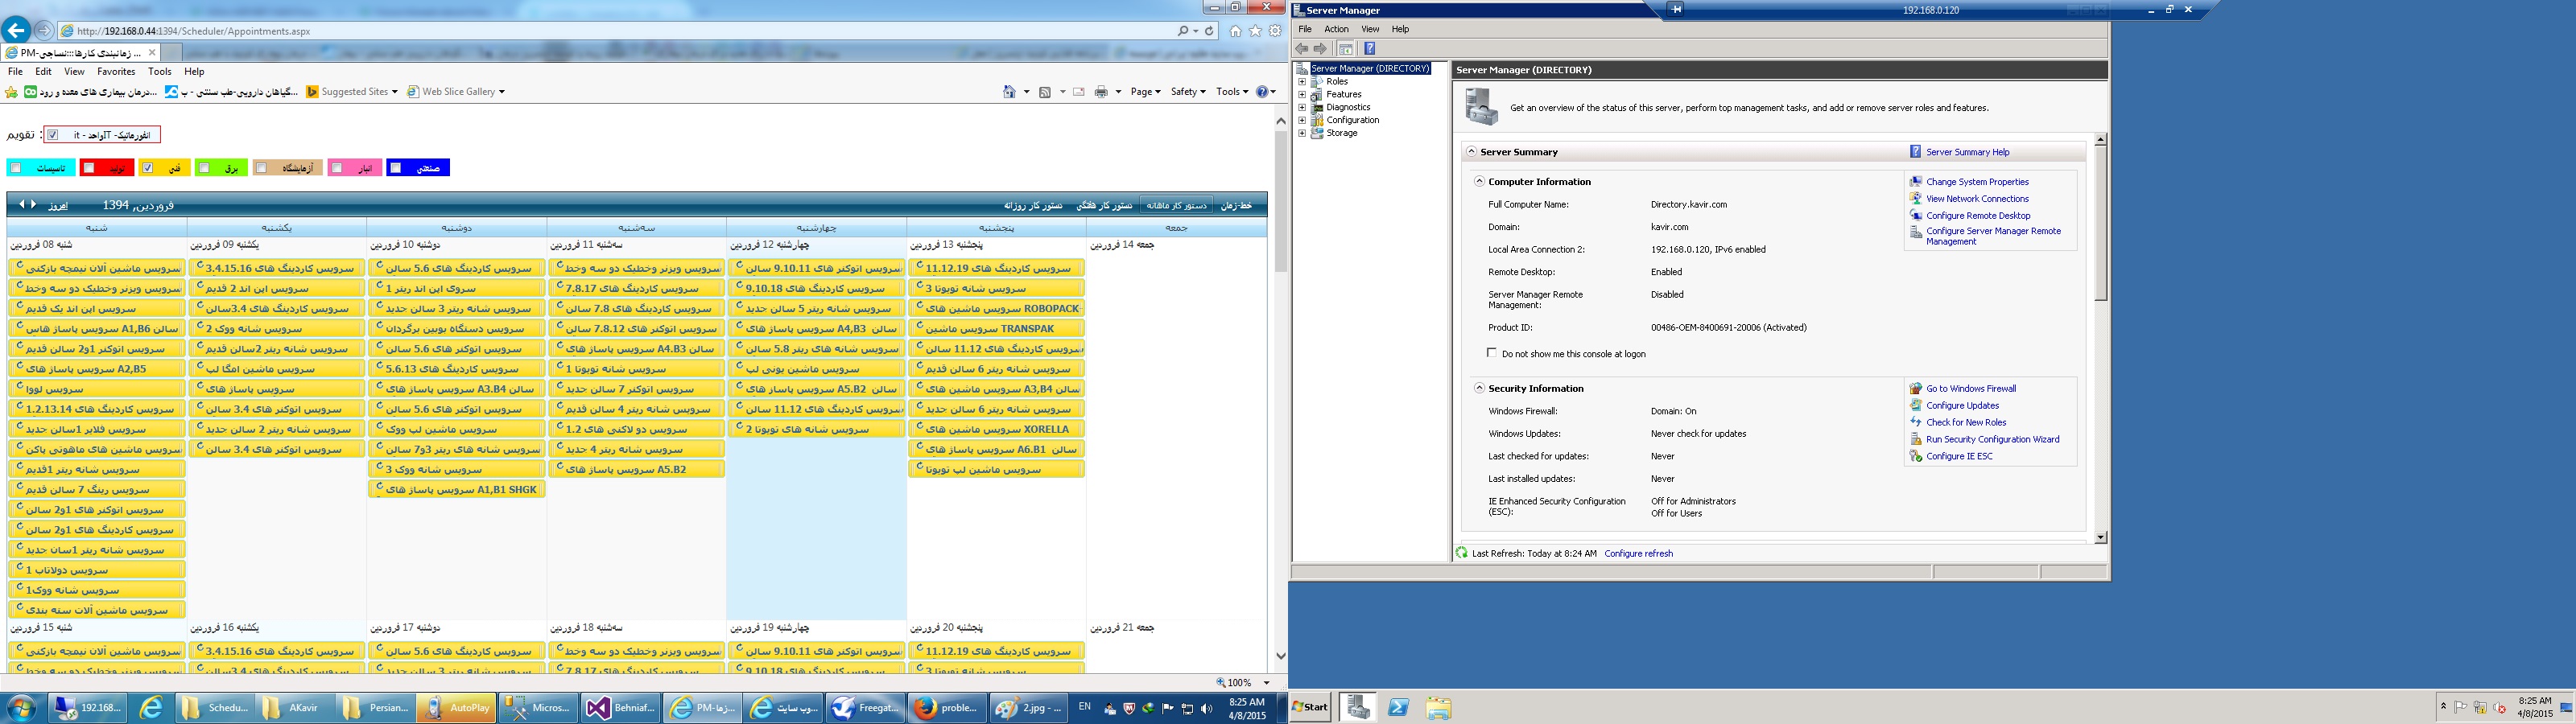The height and width of the screenshot is (724, 2576).
Task: Open the Go to Windows Firewall link
Action: [1971, 389]
